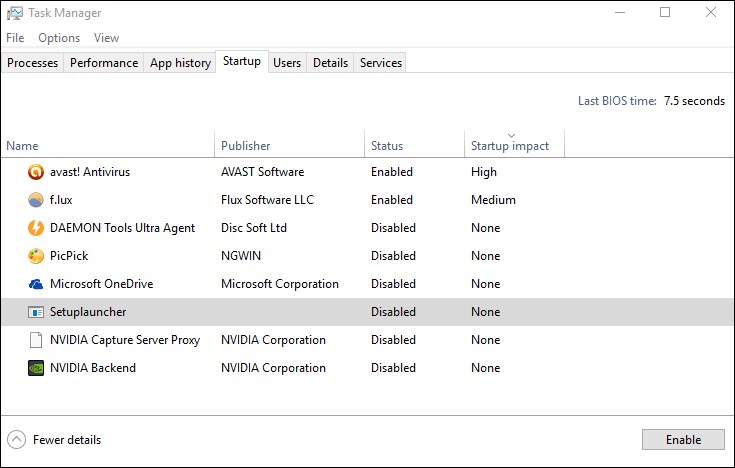Switch to the Users tab
Viewport: 735px width, 468px height.
coord(287,63)
